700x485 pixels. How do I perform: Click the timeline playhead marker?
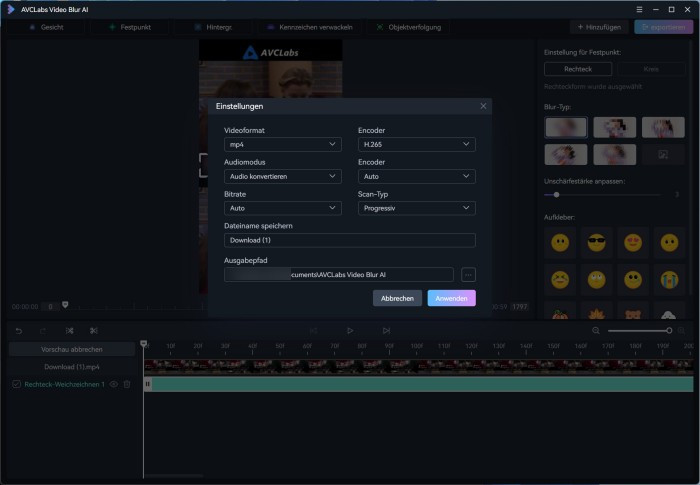pos(144,343)
